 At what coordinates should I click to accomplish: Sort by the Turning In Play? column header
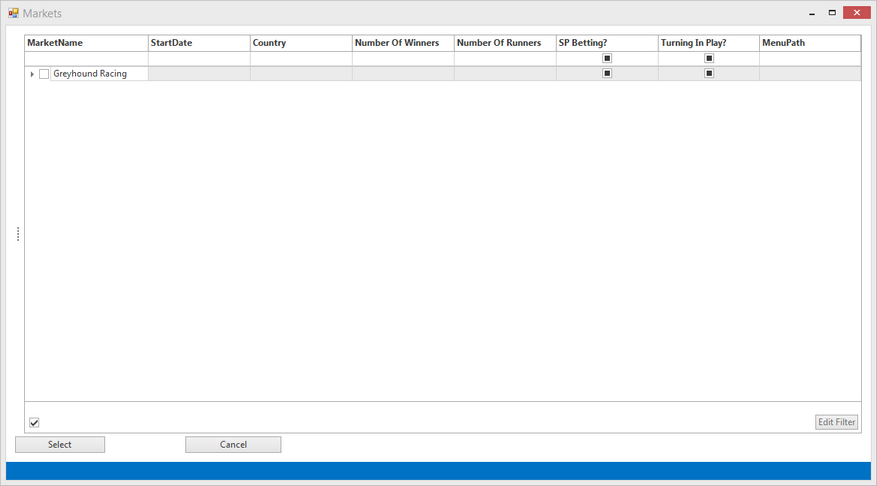pos(709,43)
